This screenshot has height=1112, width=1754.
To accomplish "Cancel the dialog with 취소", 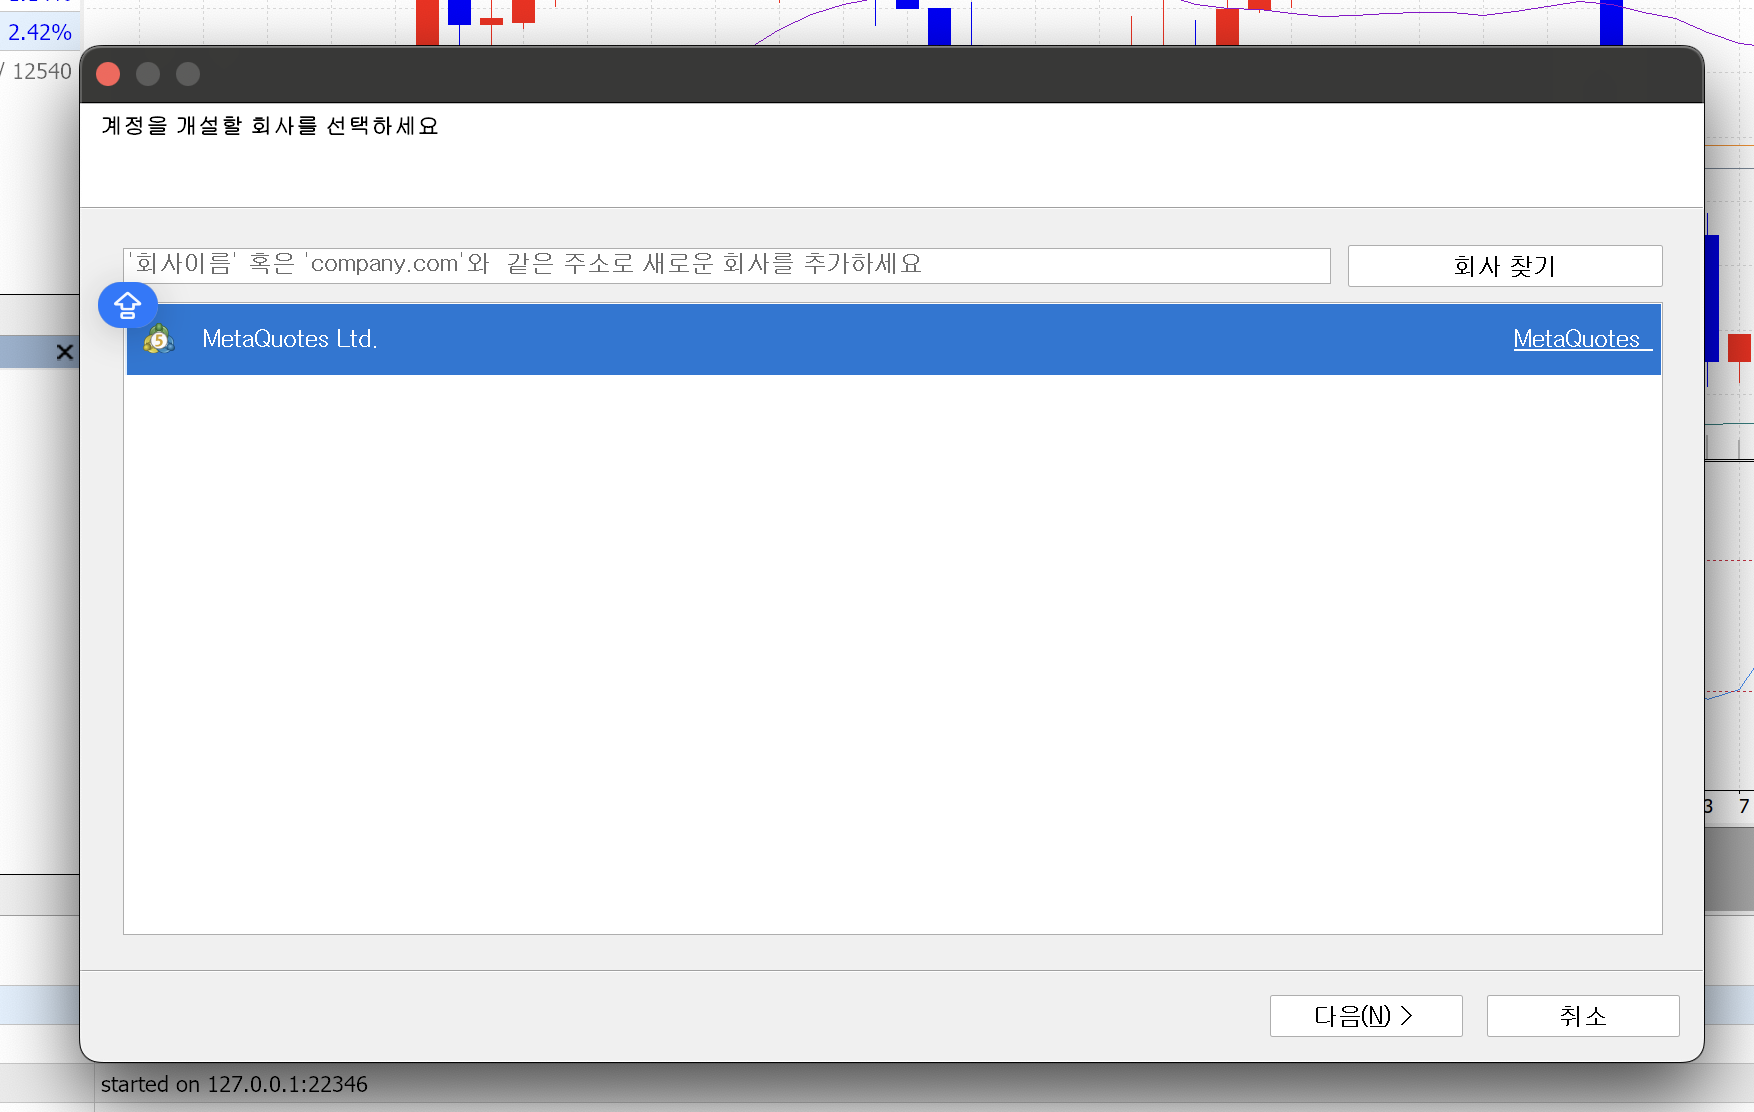I will (1583, 1016).
